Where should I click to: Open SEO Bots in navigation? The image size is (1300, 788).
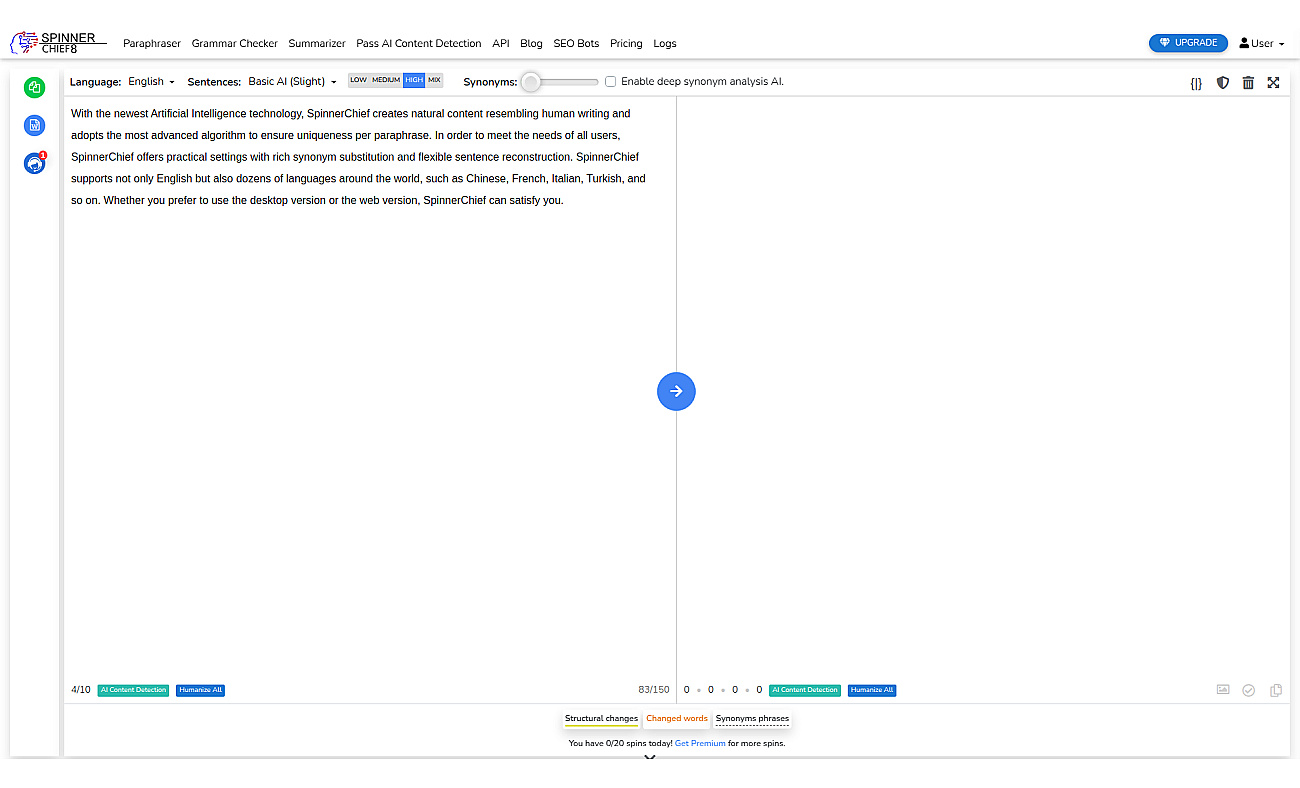(576, 43)
